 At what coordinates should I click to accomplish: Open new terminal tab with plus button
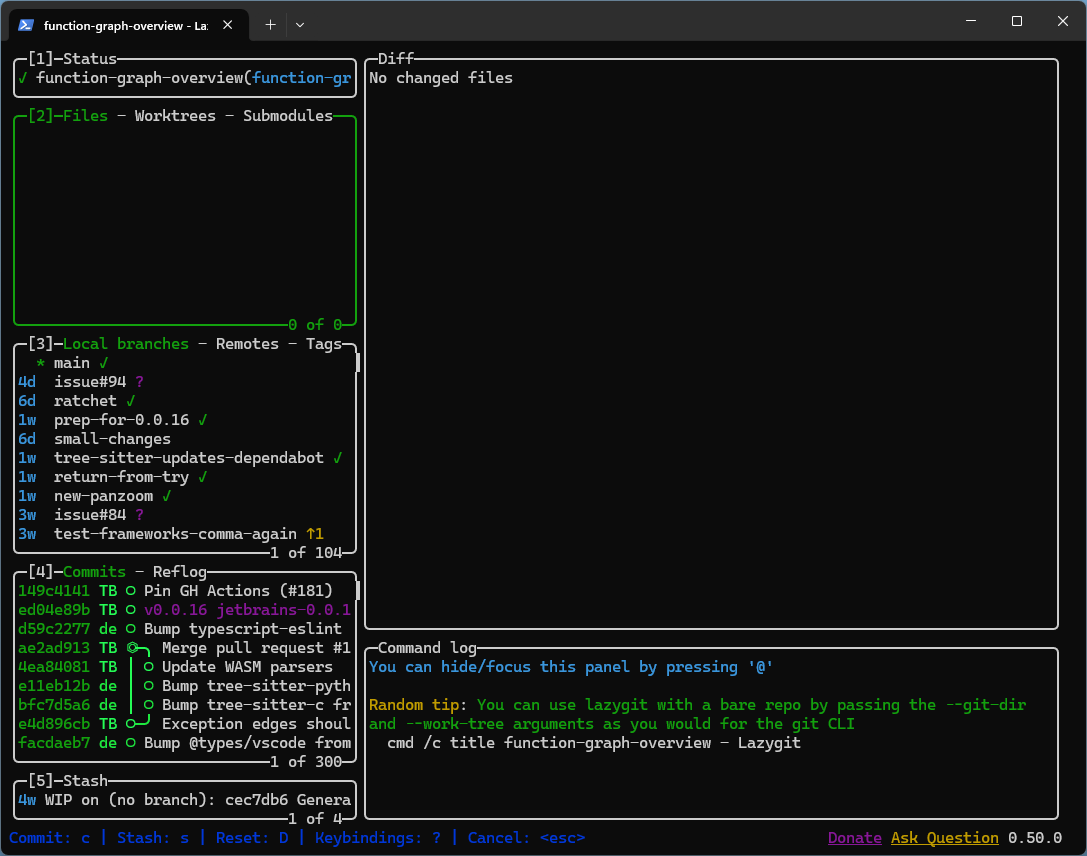coord(270,25)
